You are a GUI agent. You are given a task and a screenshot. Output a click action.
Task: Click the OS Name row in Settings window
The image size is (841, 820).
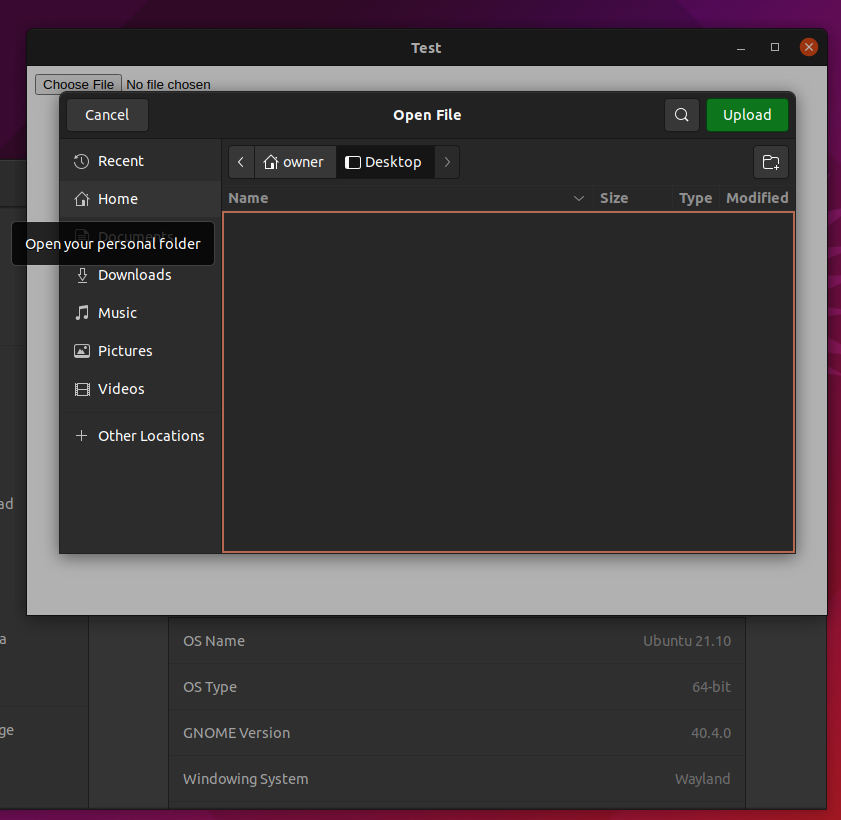coord(456,641)
